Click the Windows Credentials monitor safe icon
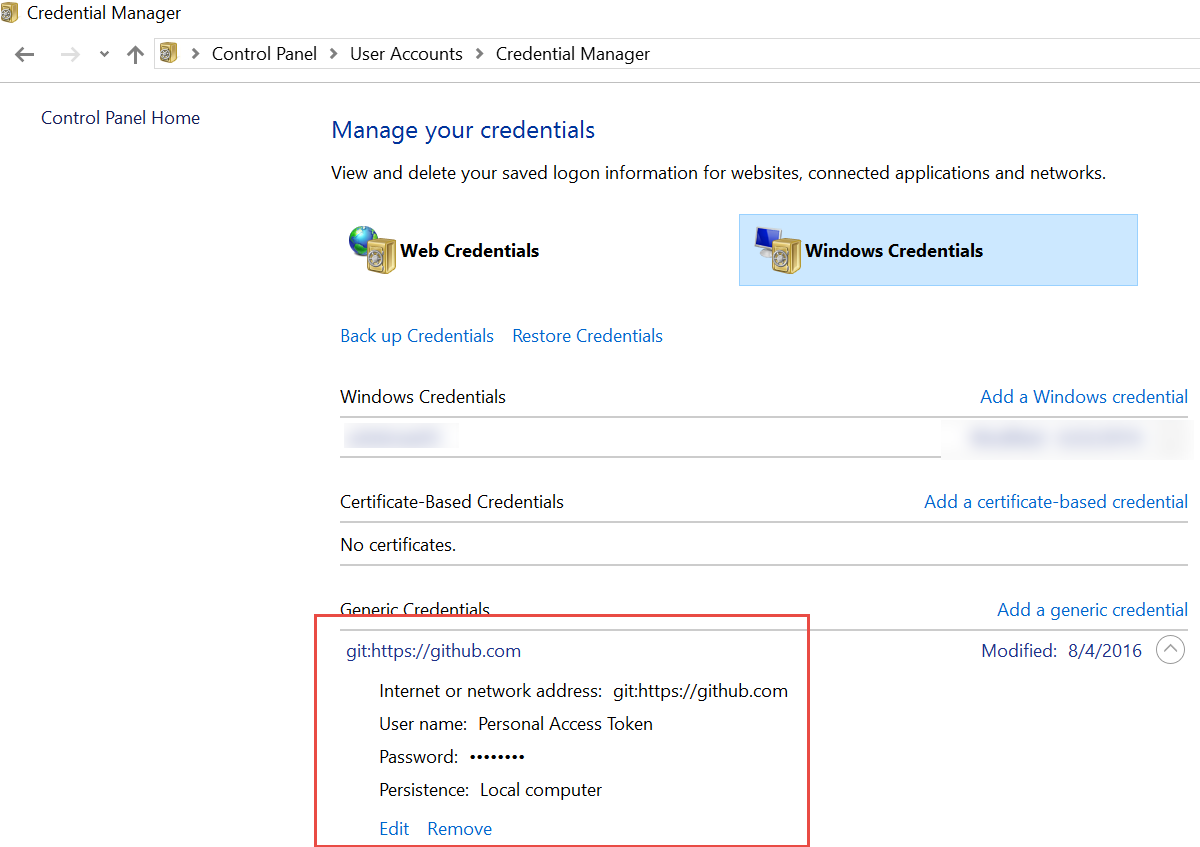The image size is (1200, 847). (778, 250)
